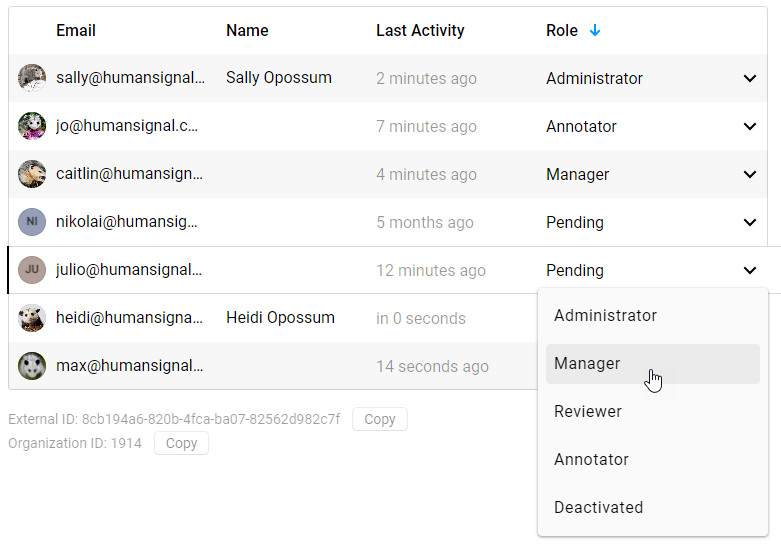Select Deactivated in the role menu

(598, 508)
